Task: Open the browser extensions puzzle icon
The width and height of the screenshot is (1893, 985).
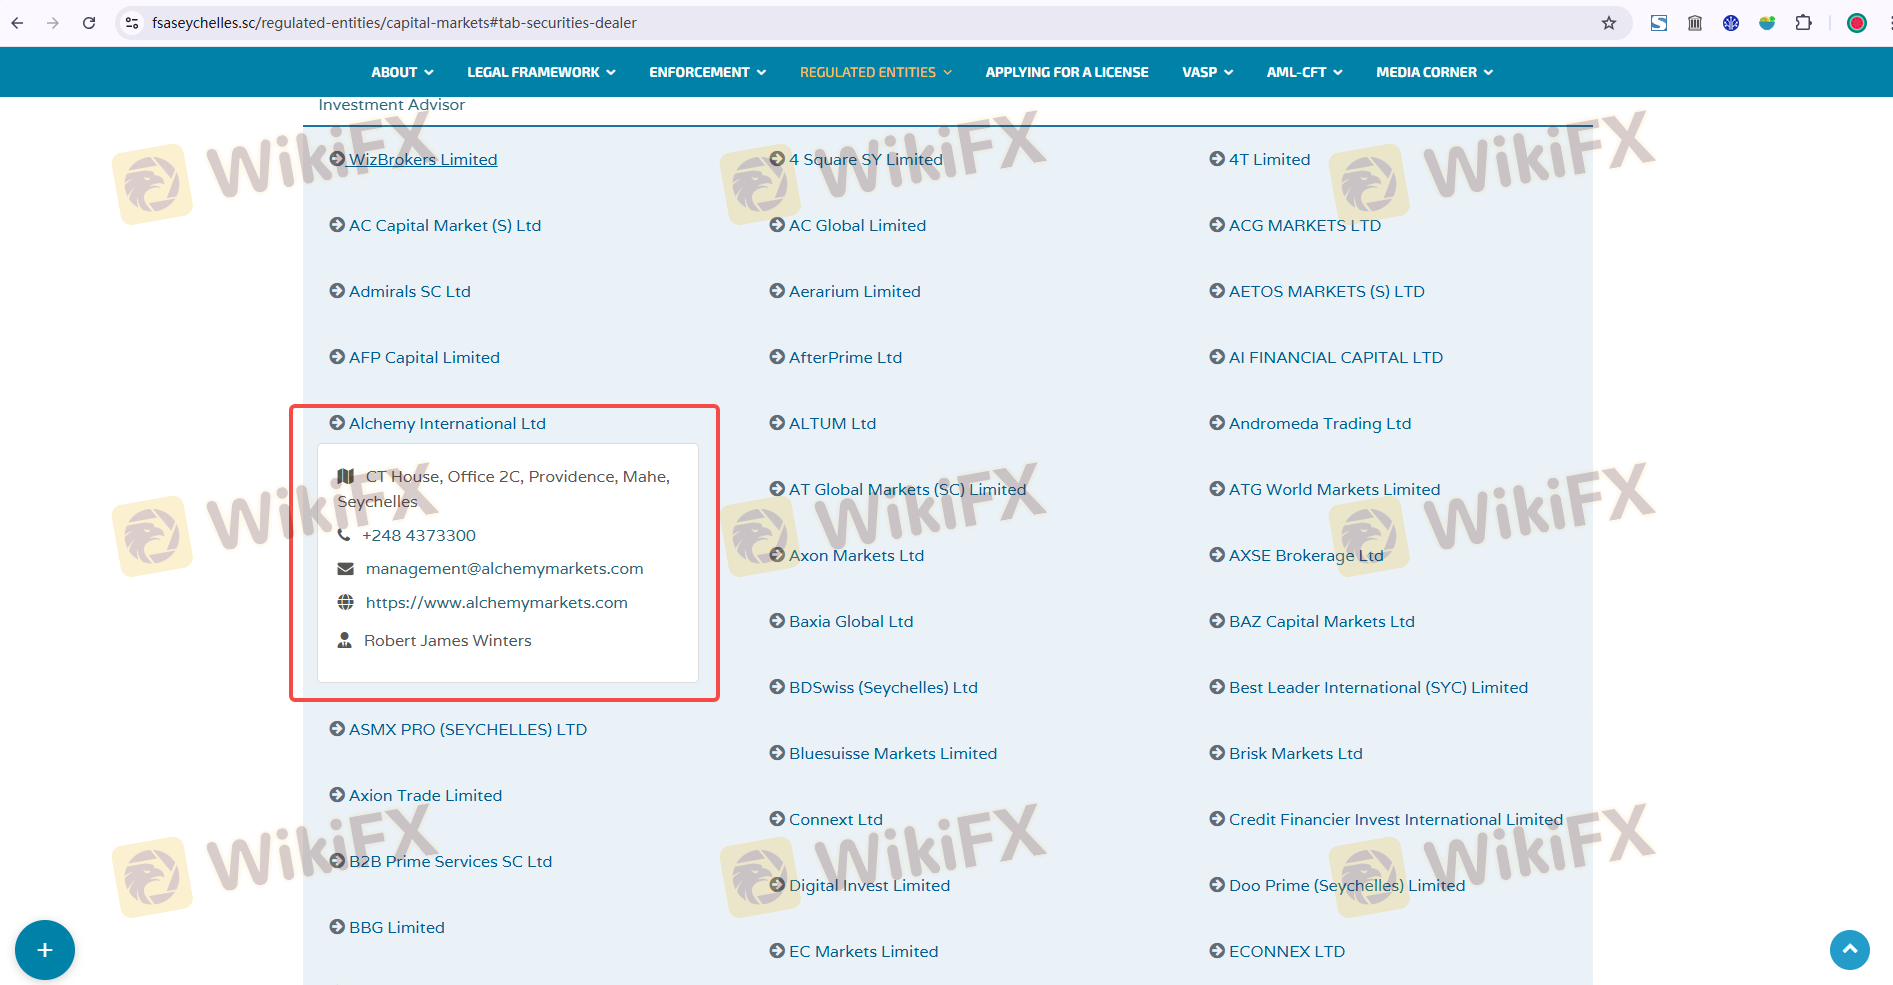Action: pyautogui.click(x=1803, y=23)
